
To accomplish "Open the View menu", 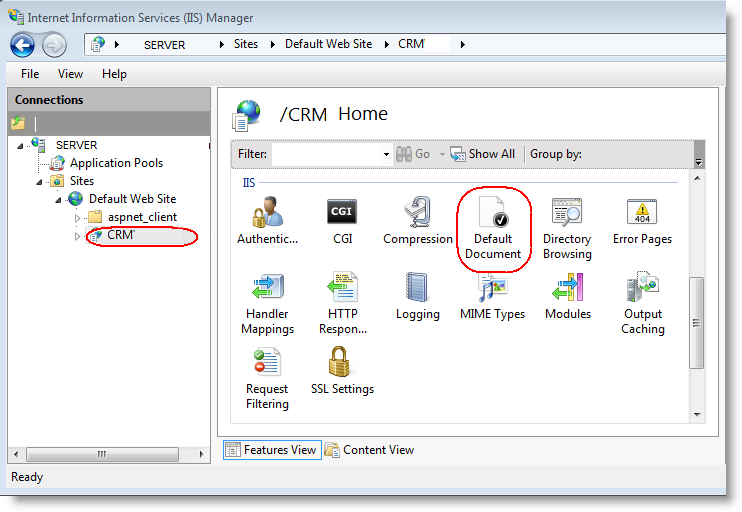I will (x=70, y=74).
